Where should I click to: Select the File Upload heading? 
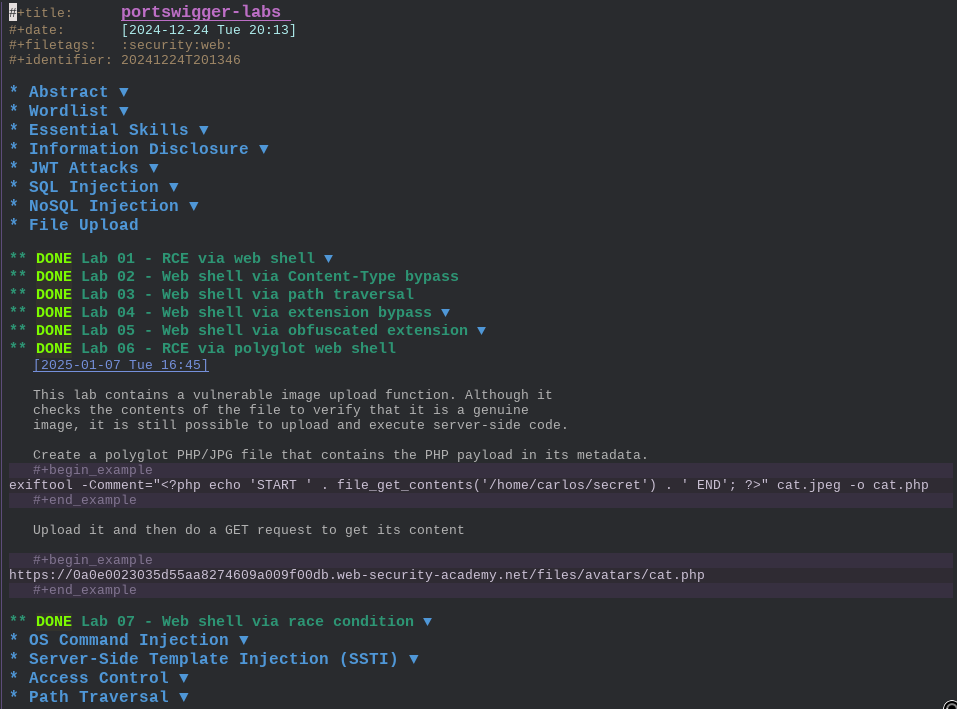[x=84, y=225]
